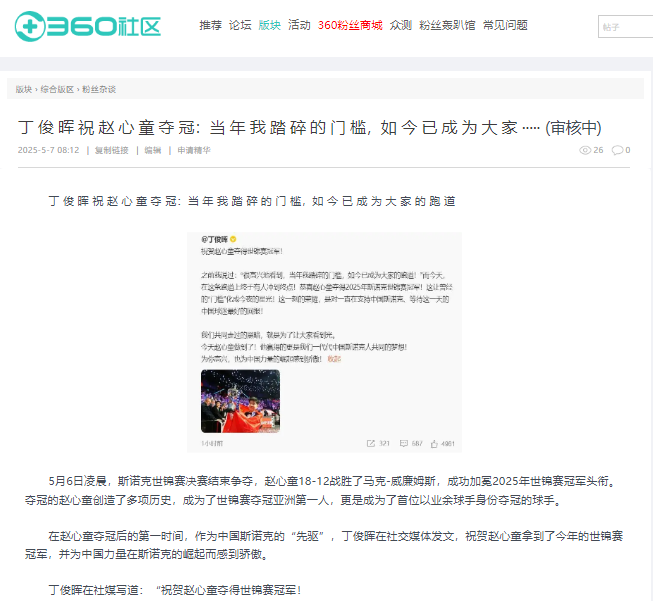Click the comment bubble icon
The image size is (653, 601).
[x=617, y=150]
